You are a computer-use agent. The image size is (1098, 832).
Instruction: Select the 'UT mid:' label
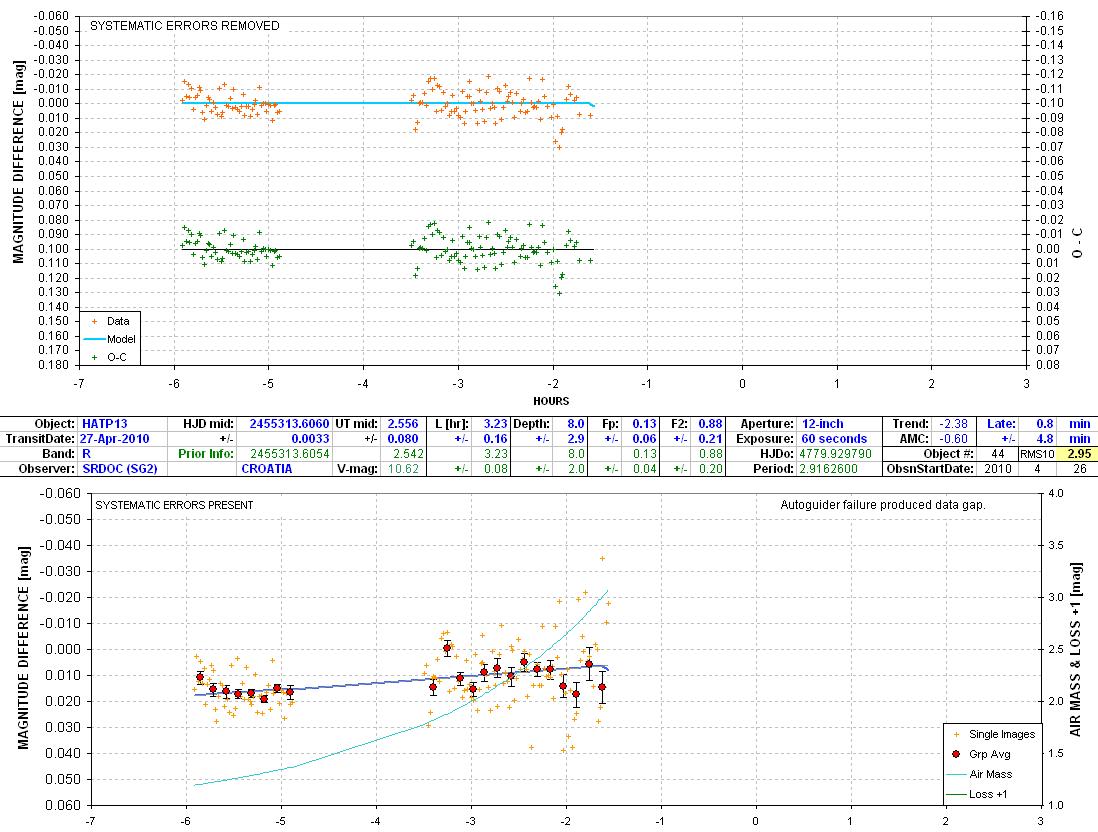tap(356, 424)
